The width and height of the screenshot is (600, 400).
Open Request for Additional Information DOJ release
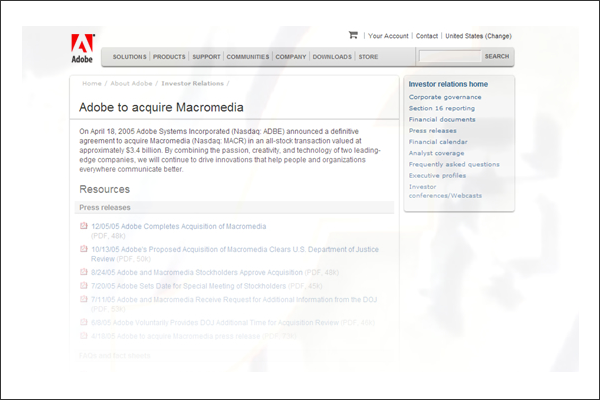(x=234, y=299)
